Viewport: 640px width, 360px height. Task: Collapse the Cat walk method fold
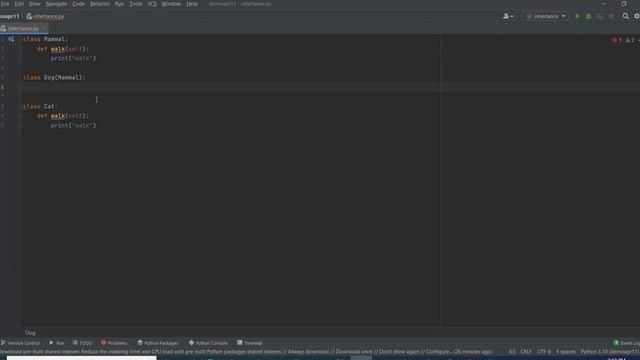point(20,116)
